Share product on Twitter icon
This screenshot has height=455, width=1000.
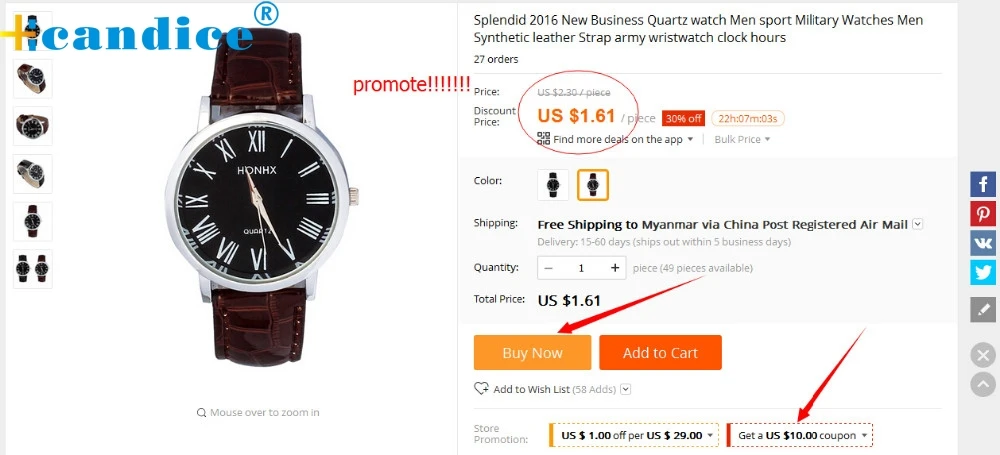click(x=983, y=272)
